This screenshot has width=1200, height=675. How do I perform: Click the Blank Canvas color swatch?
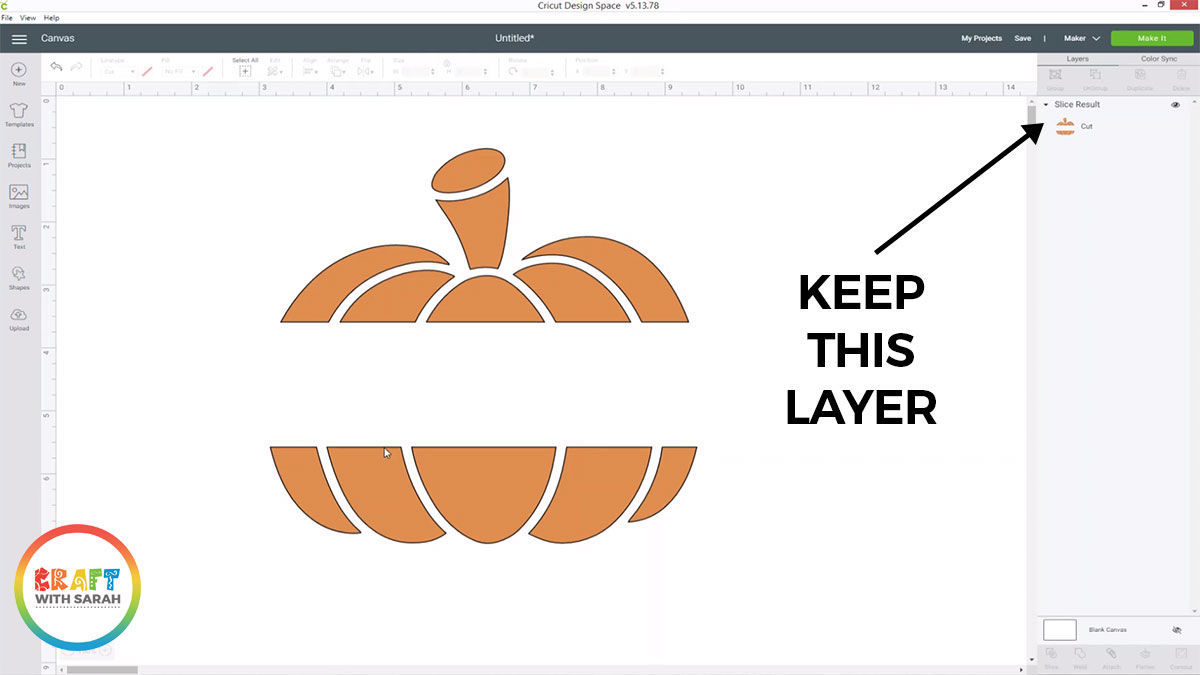click(1060, 630)
